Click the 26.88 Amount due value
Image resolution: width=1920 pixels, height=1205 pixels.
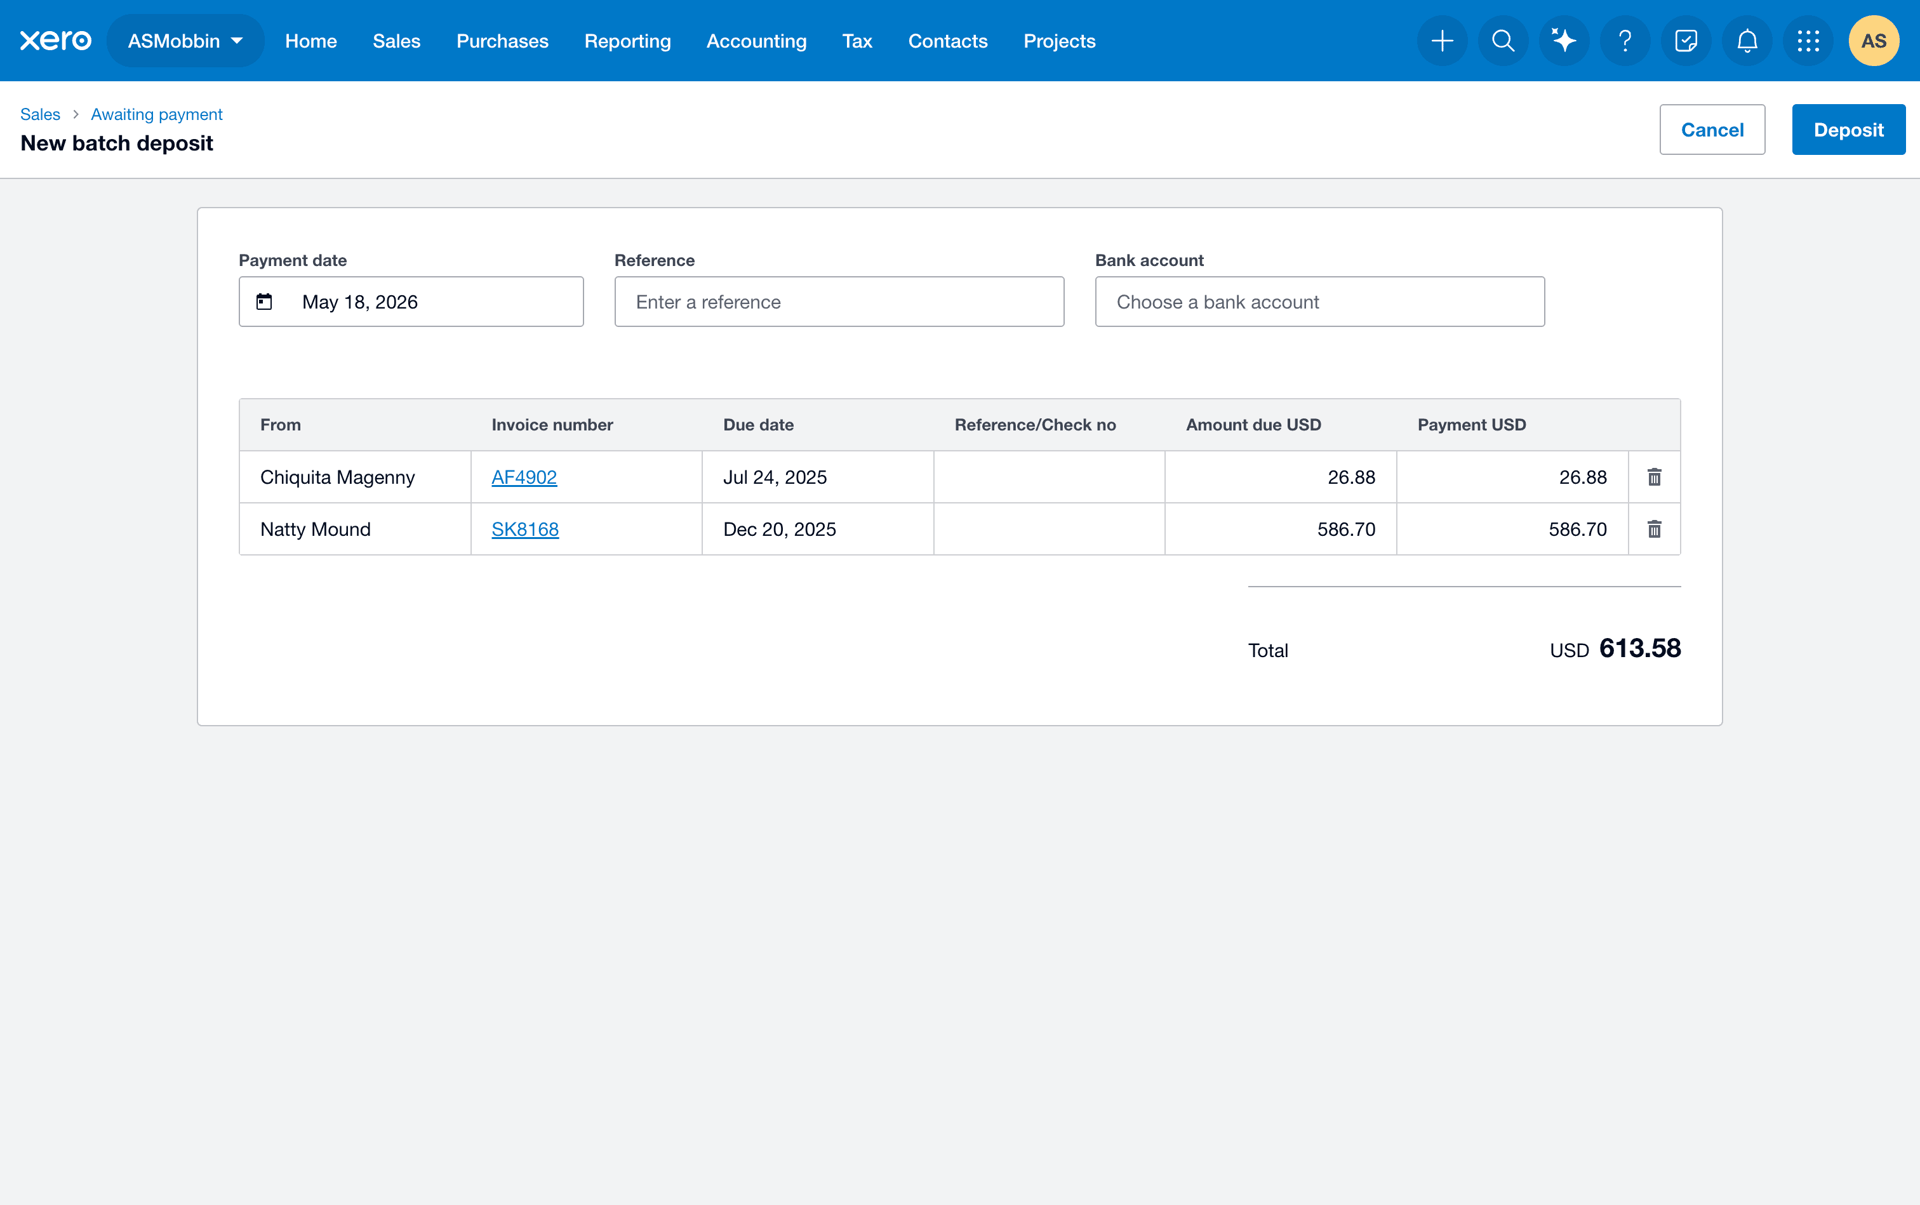pos(1351,477)
